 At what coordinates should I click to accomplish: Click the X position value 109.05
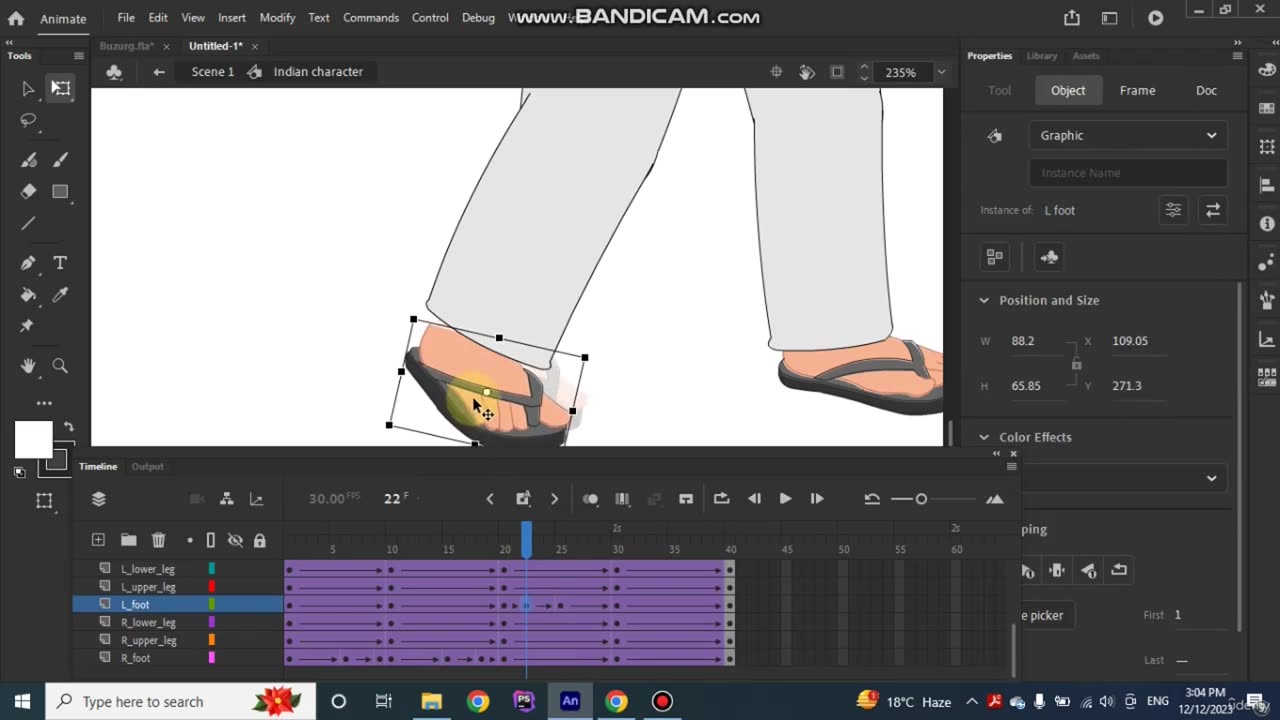point(1130,341)
